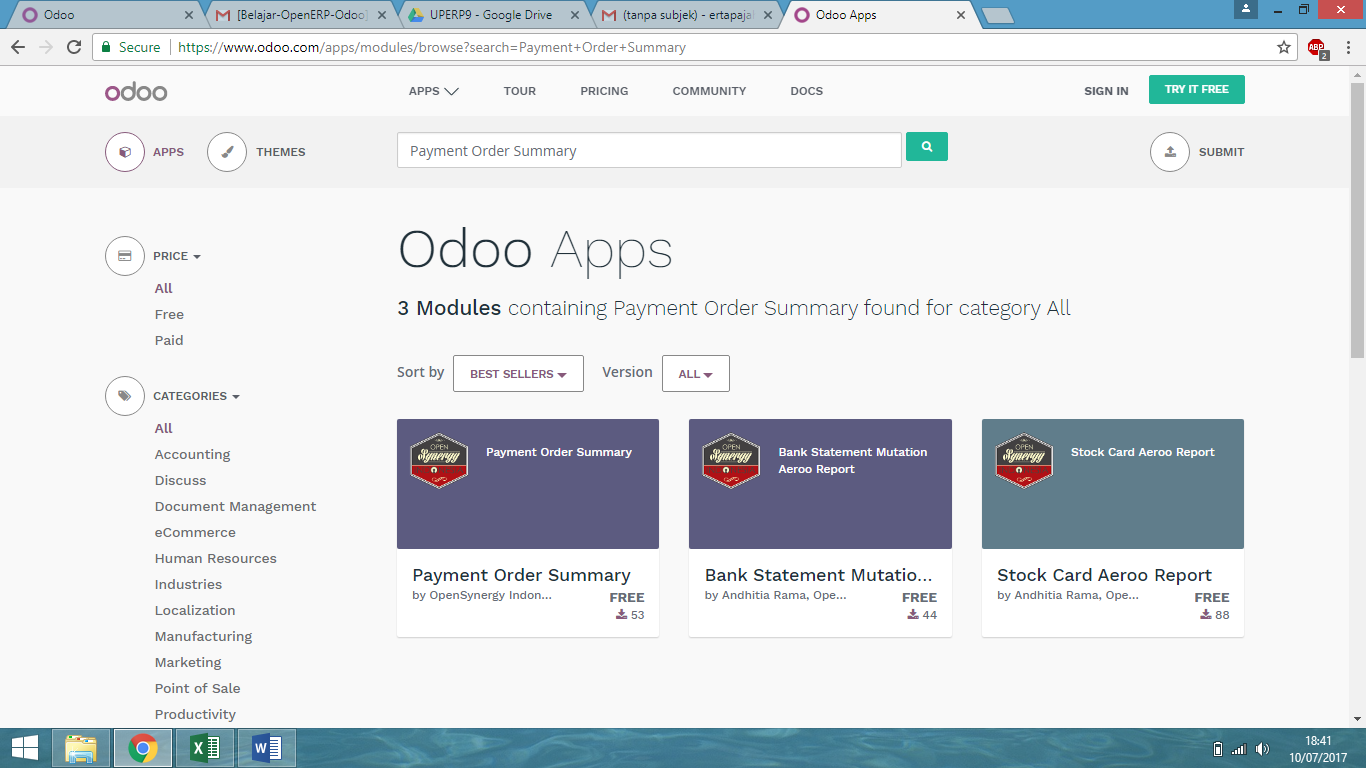Viewport: 1366px width, 768px height.
Task: Filter by Localization category
Action: pos(195,610)
